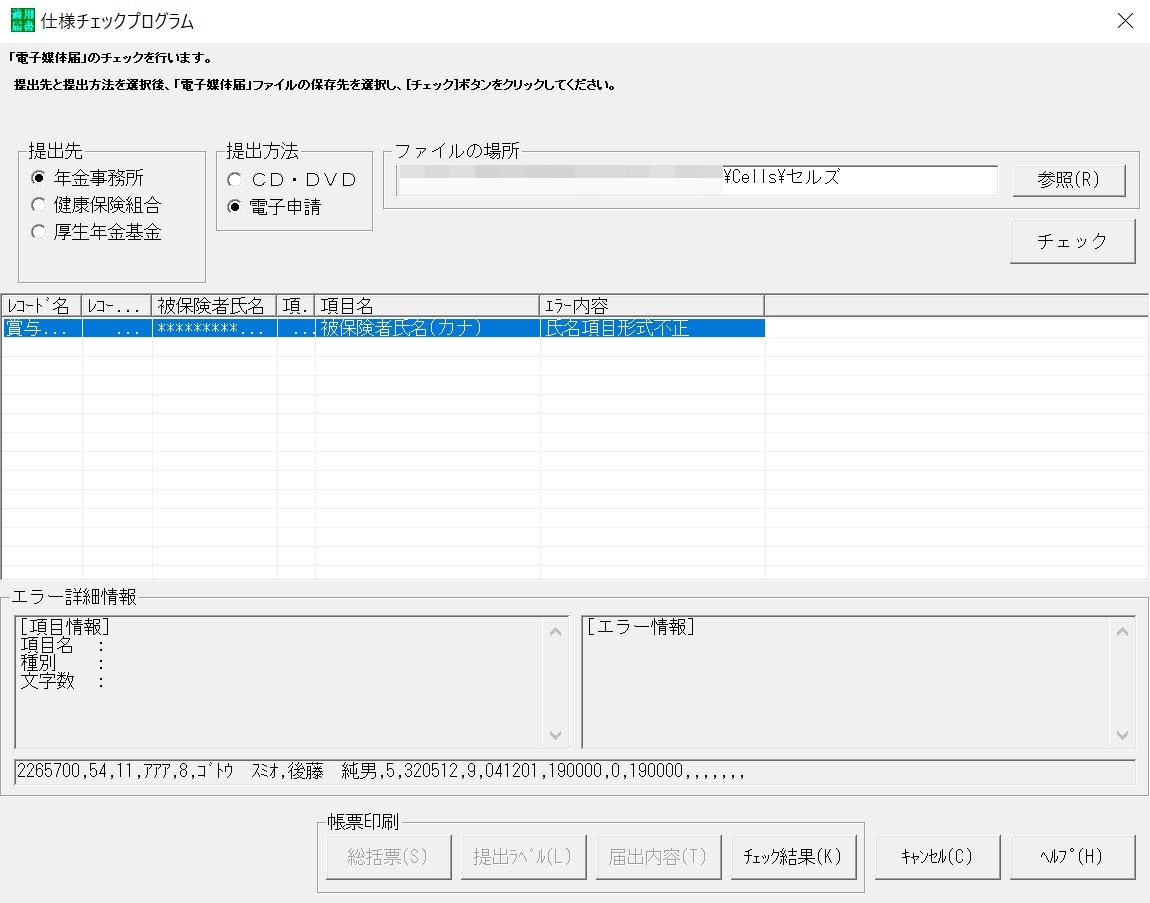Click the 総括票(S) print button

[x=388, y=857]
